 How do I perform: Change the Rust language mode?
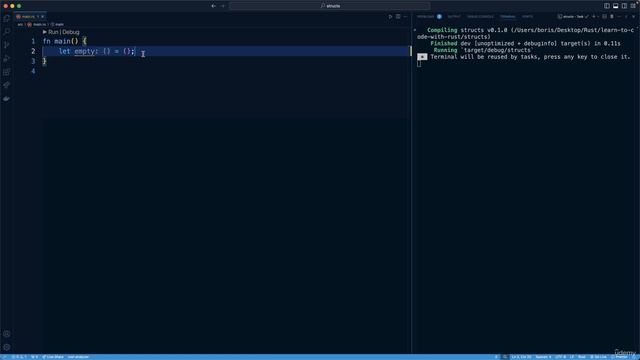point(582,357)
